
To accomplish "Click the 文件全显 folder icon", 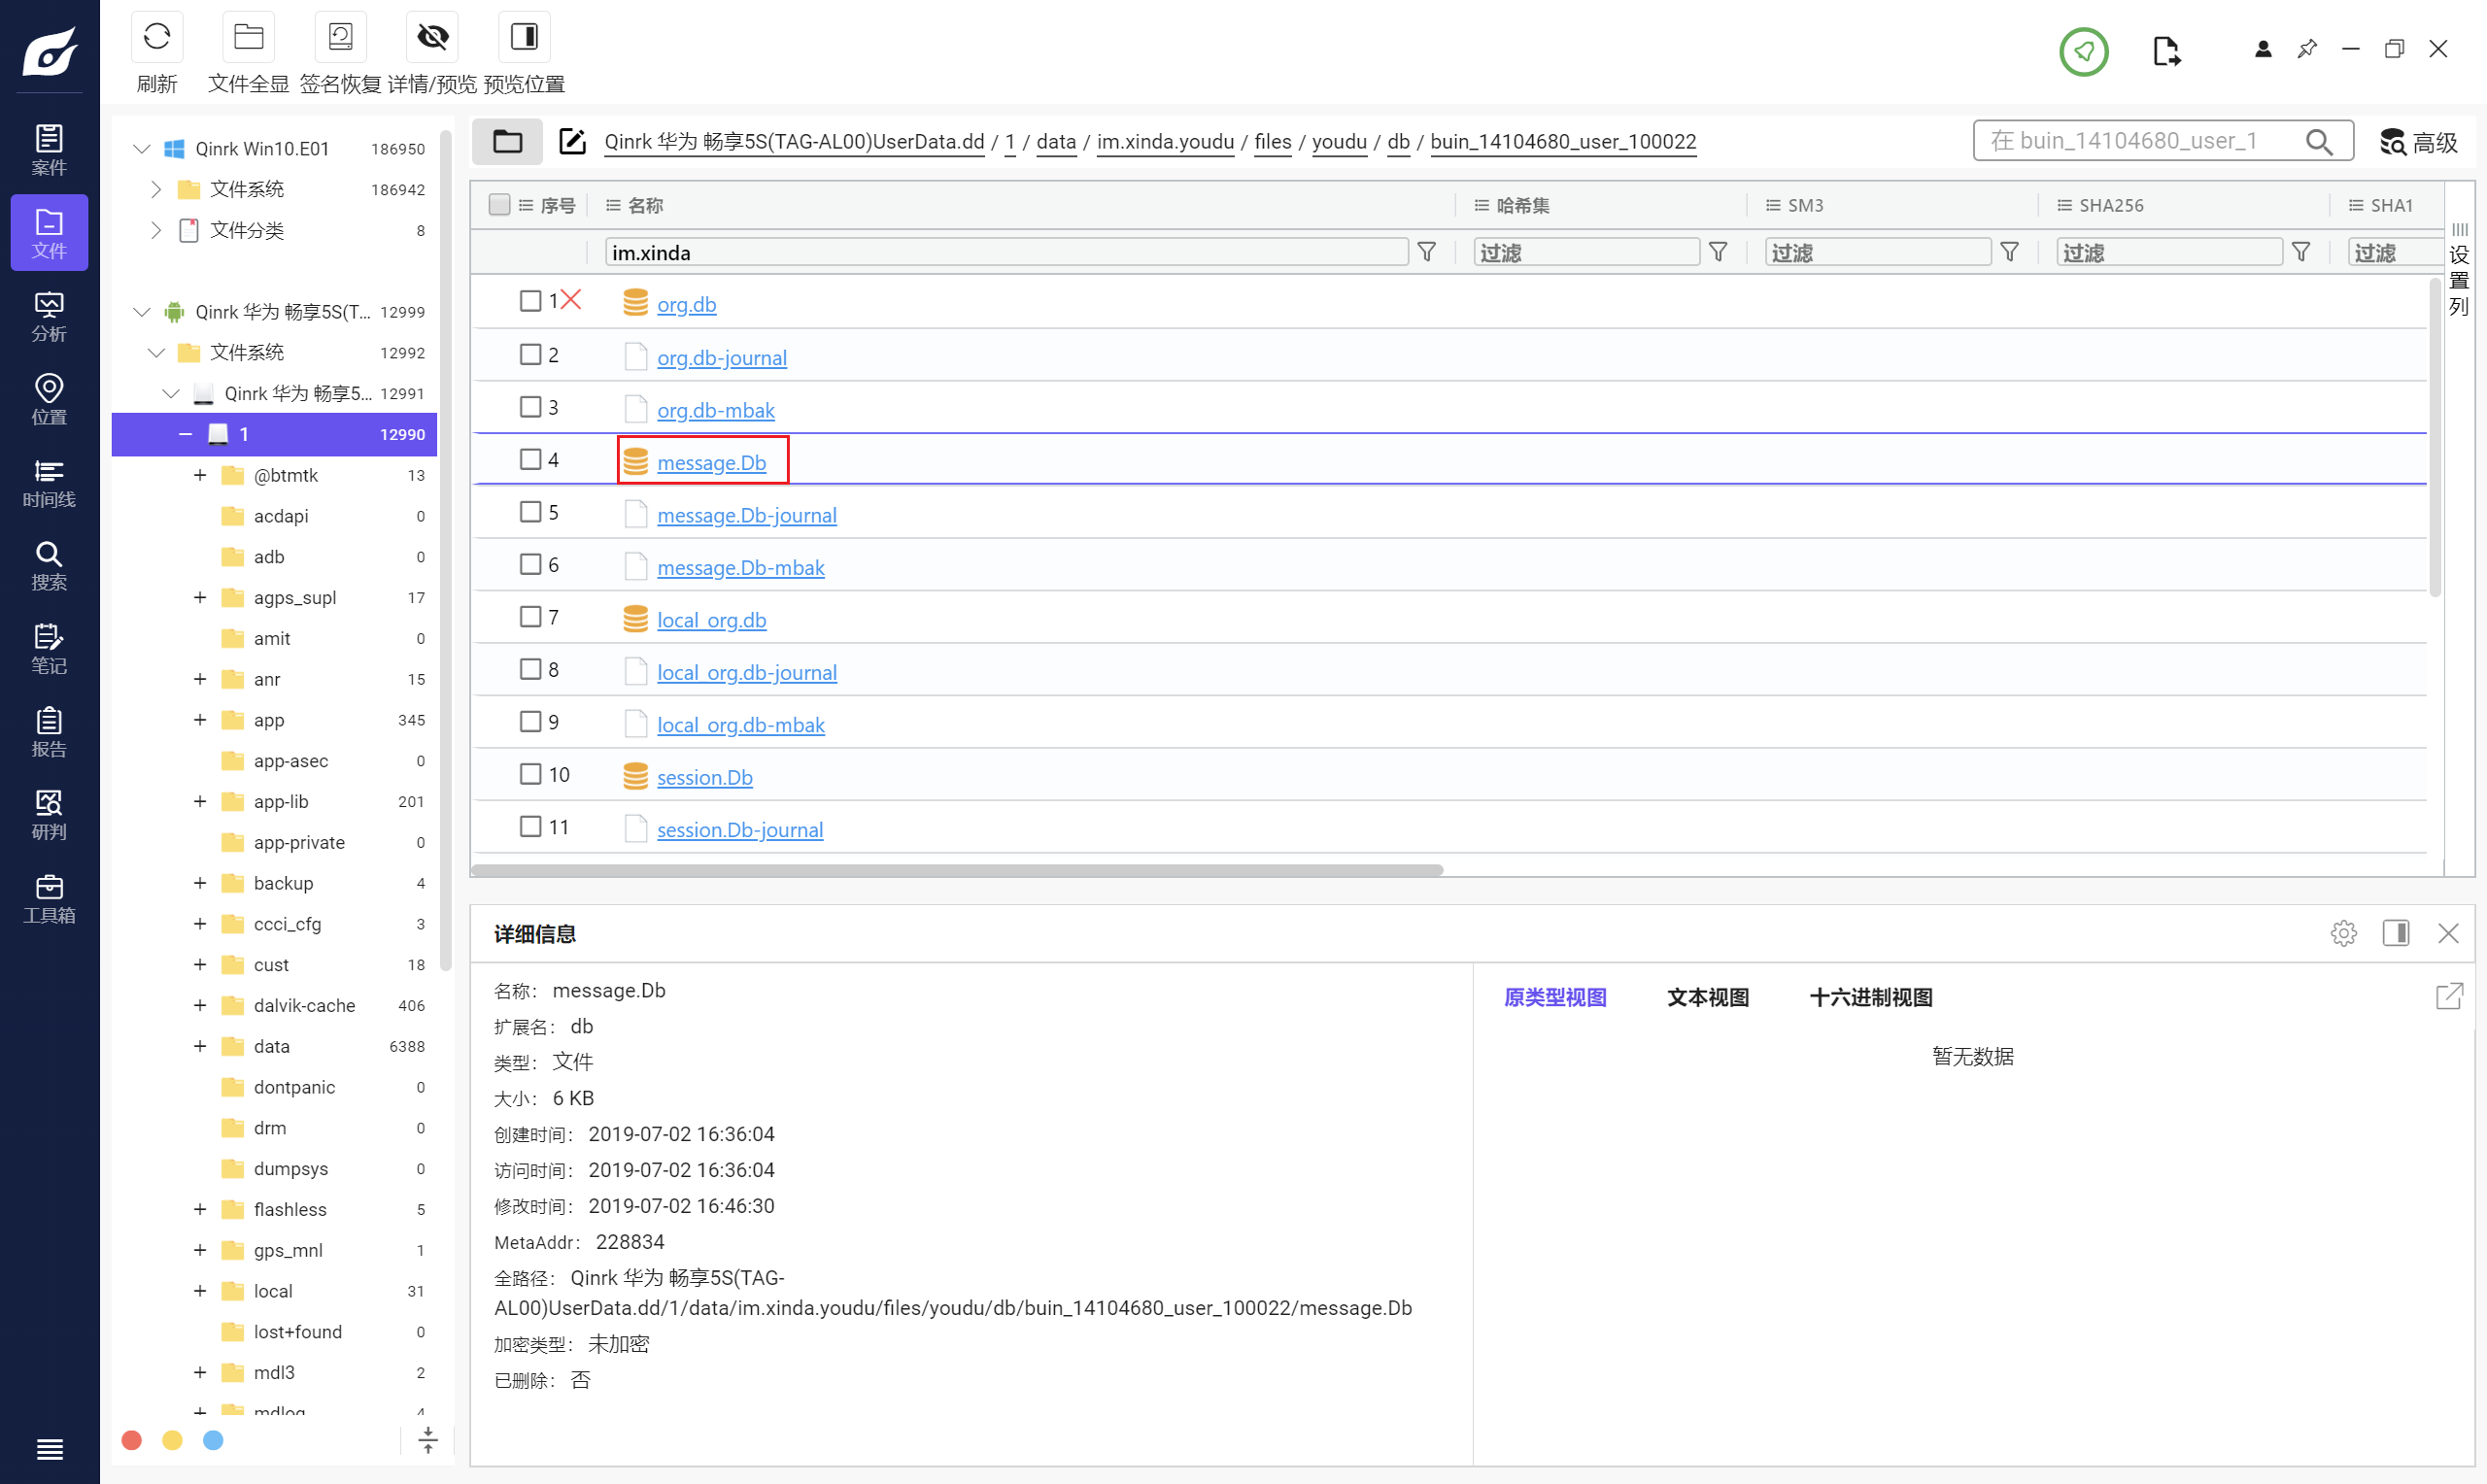I will pyautogui.click(x=248, y=37).
